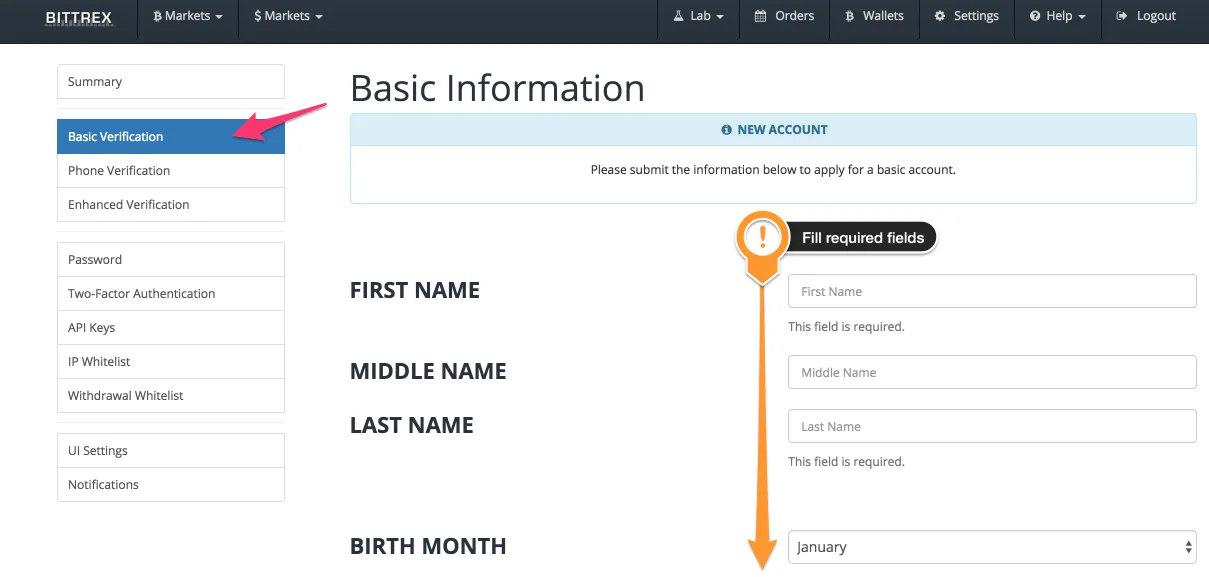Click the Bittrex logo in navbar
The width and height of the screenshot is (1209, 577).
pos(79,17)
